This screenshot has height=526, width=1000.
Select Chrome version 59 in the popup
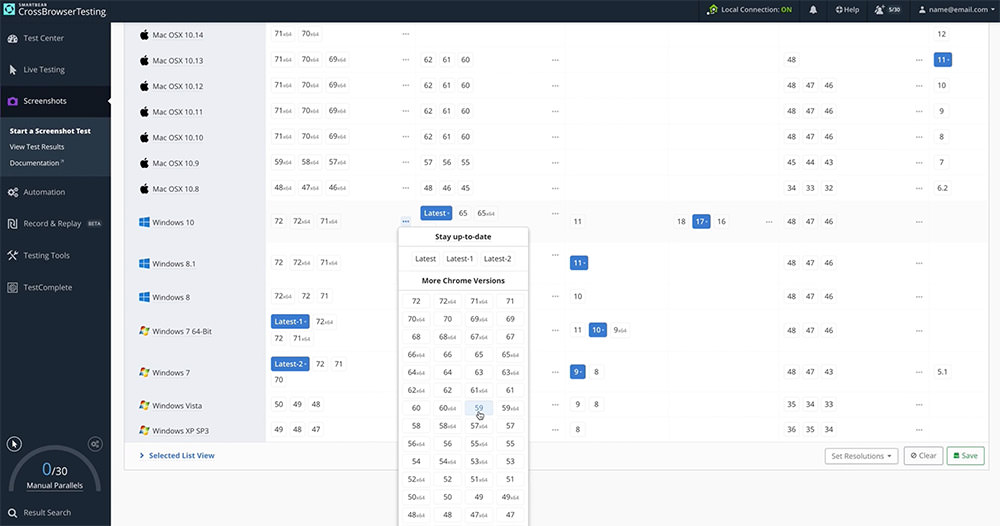coord(479,408)
